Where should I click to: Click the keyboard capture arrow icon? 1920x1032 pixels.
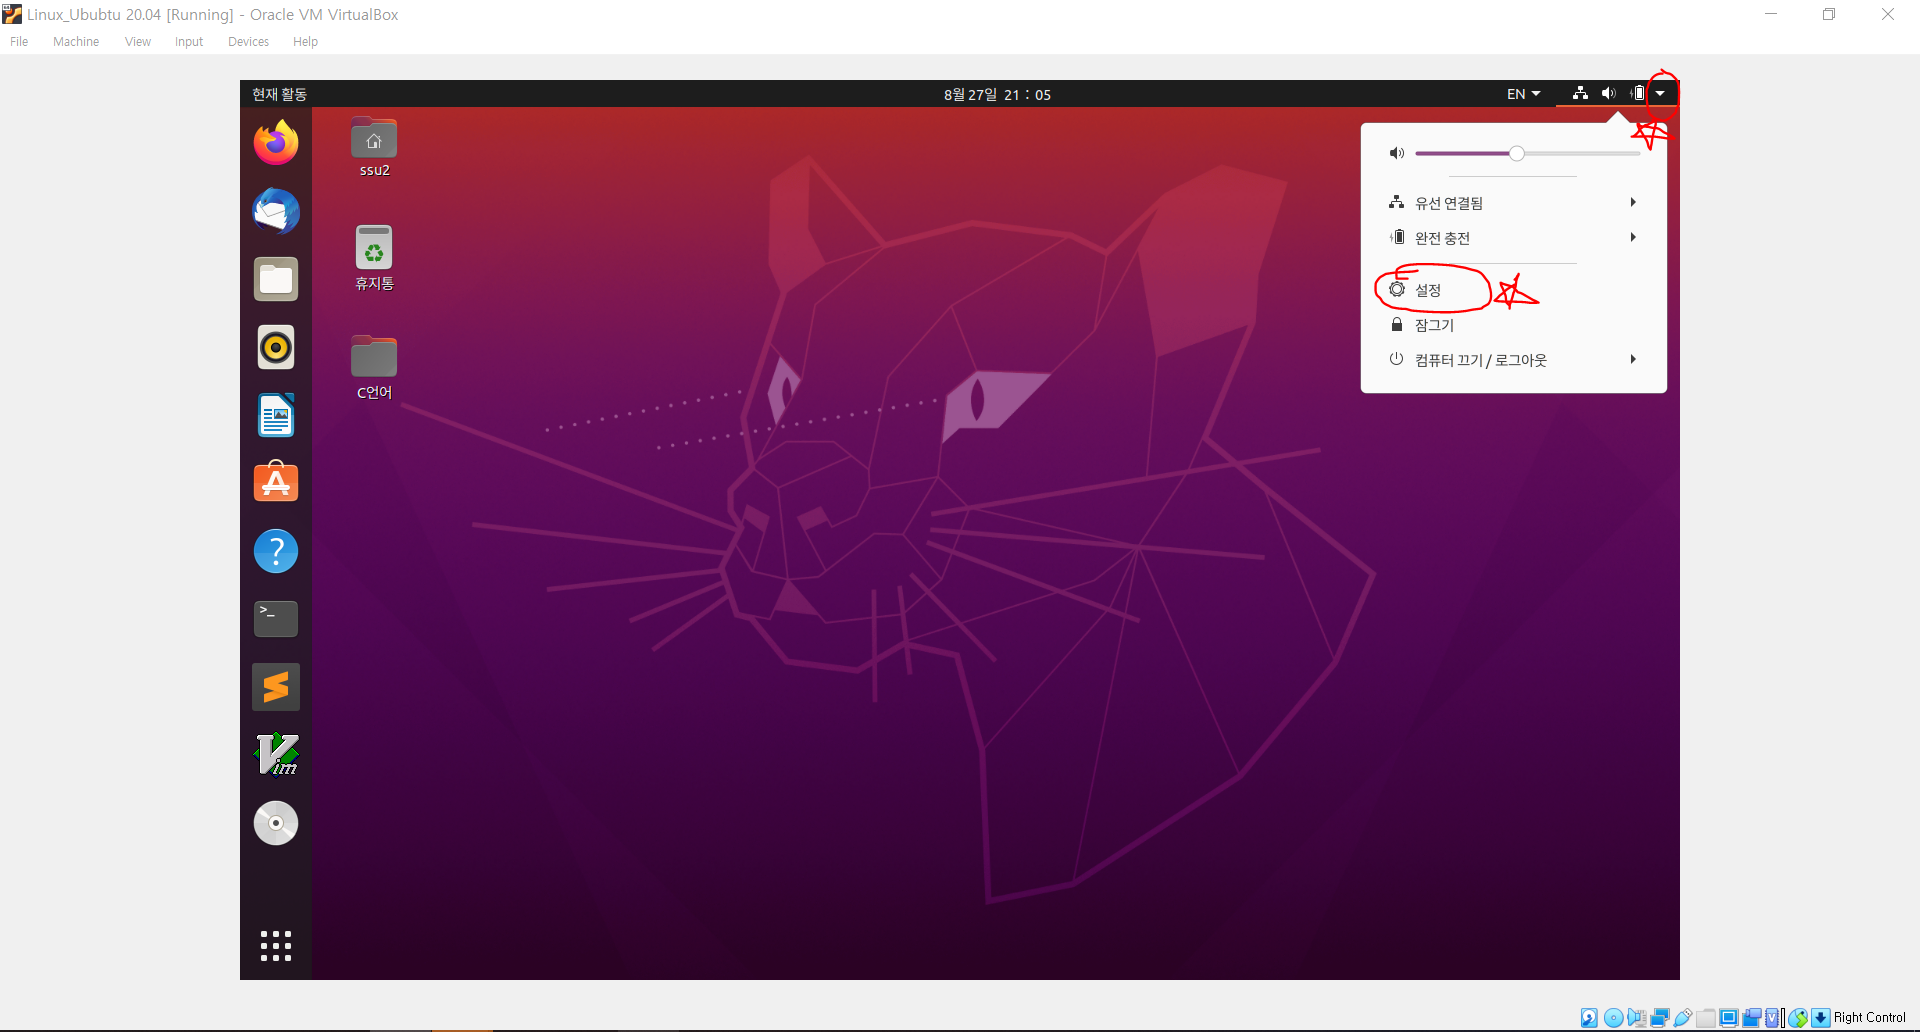(x=1821, y=1018)
